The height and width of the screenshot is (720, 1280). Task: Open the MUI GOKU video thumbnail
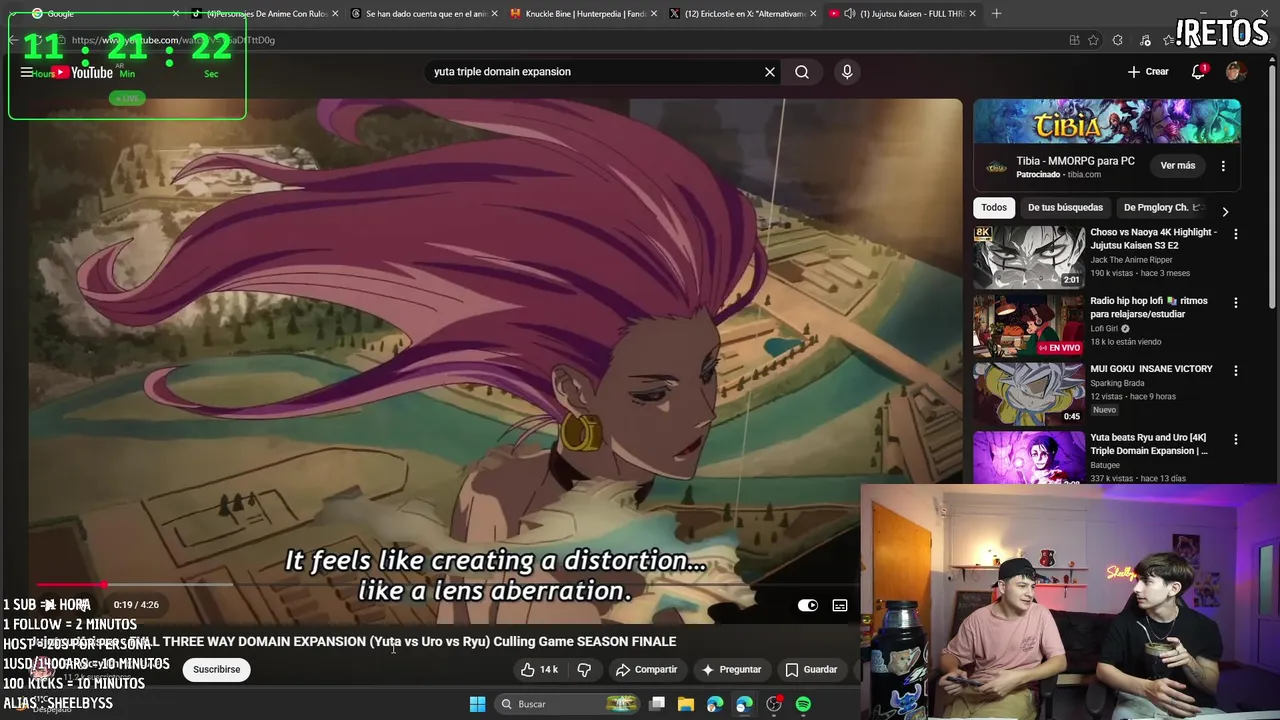[1029, 393]
